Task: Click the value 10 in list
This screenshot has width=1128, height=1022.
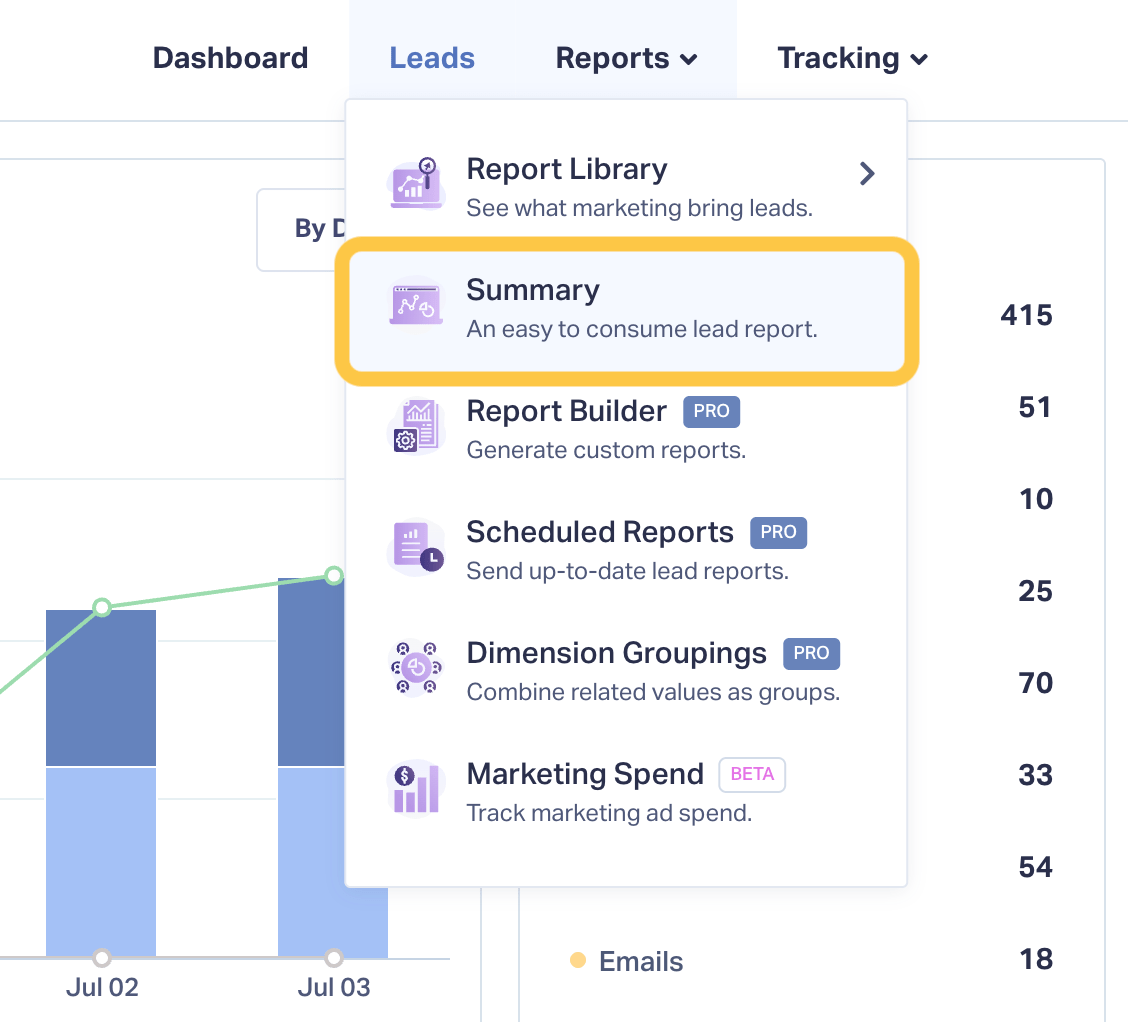Action: tap(1036, 499)
